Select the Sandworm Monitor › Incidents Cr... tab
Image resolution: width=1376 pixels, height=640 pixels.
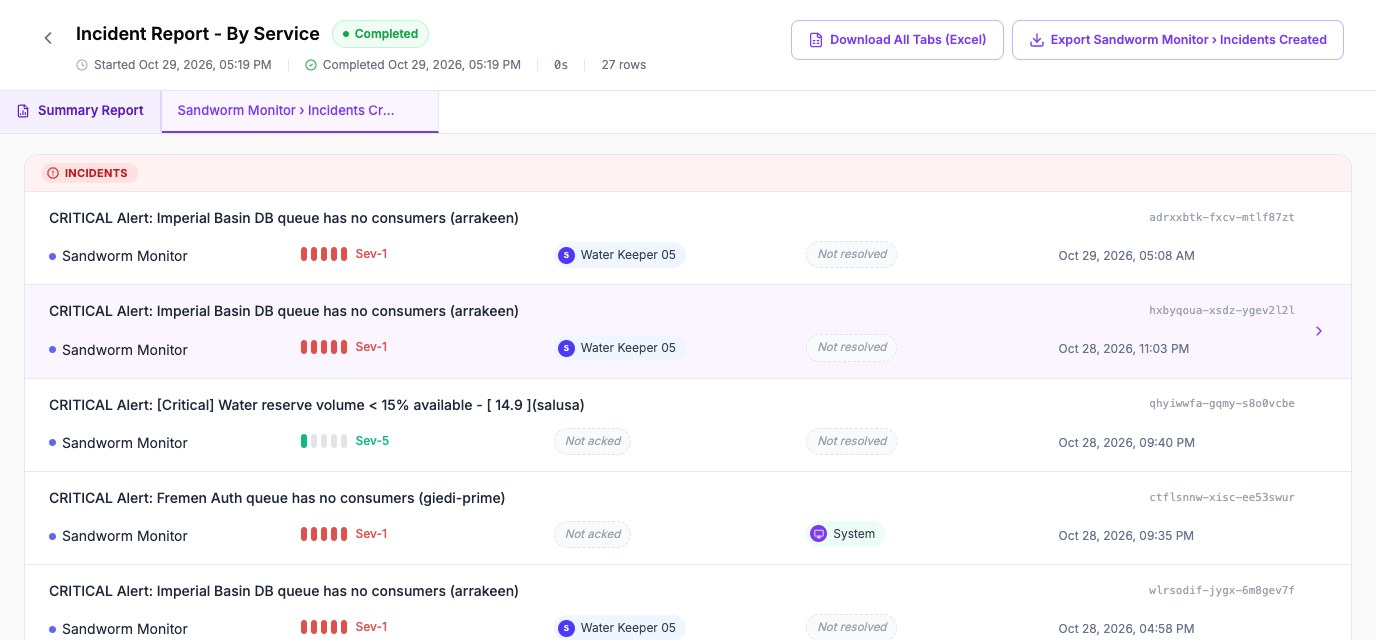pyautogui.click(x=299, y=111)
